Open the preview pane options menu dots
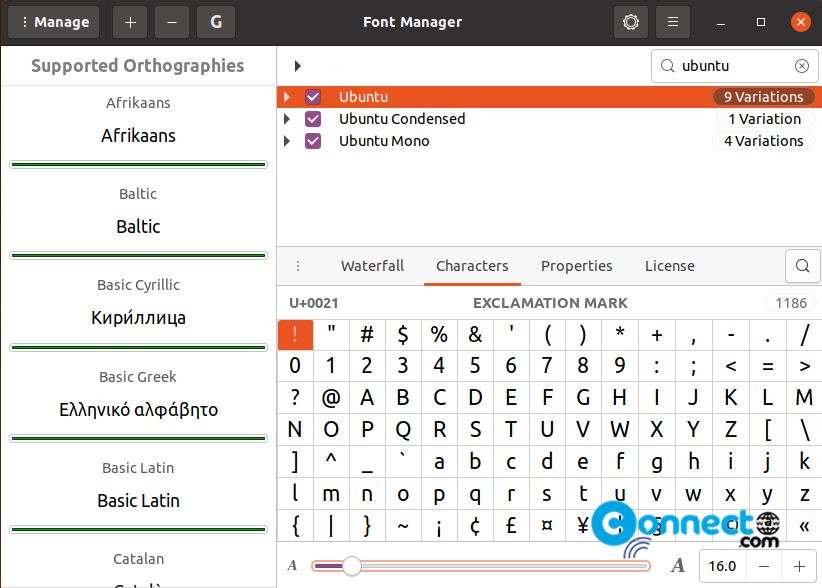 click(x=298, y=266)
